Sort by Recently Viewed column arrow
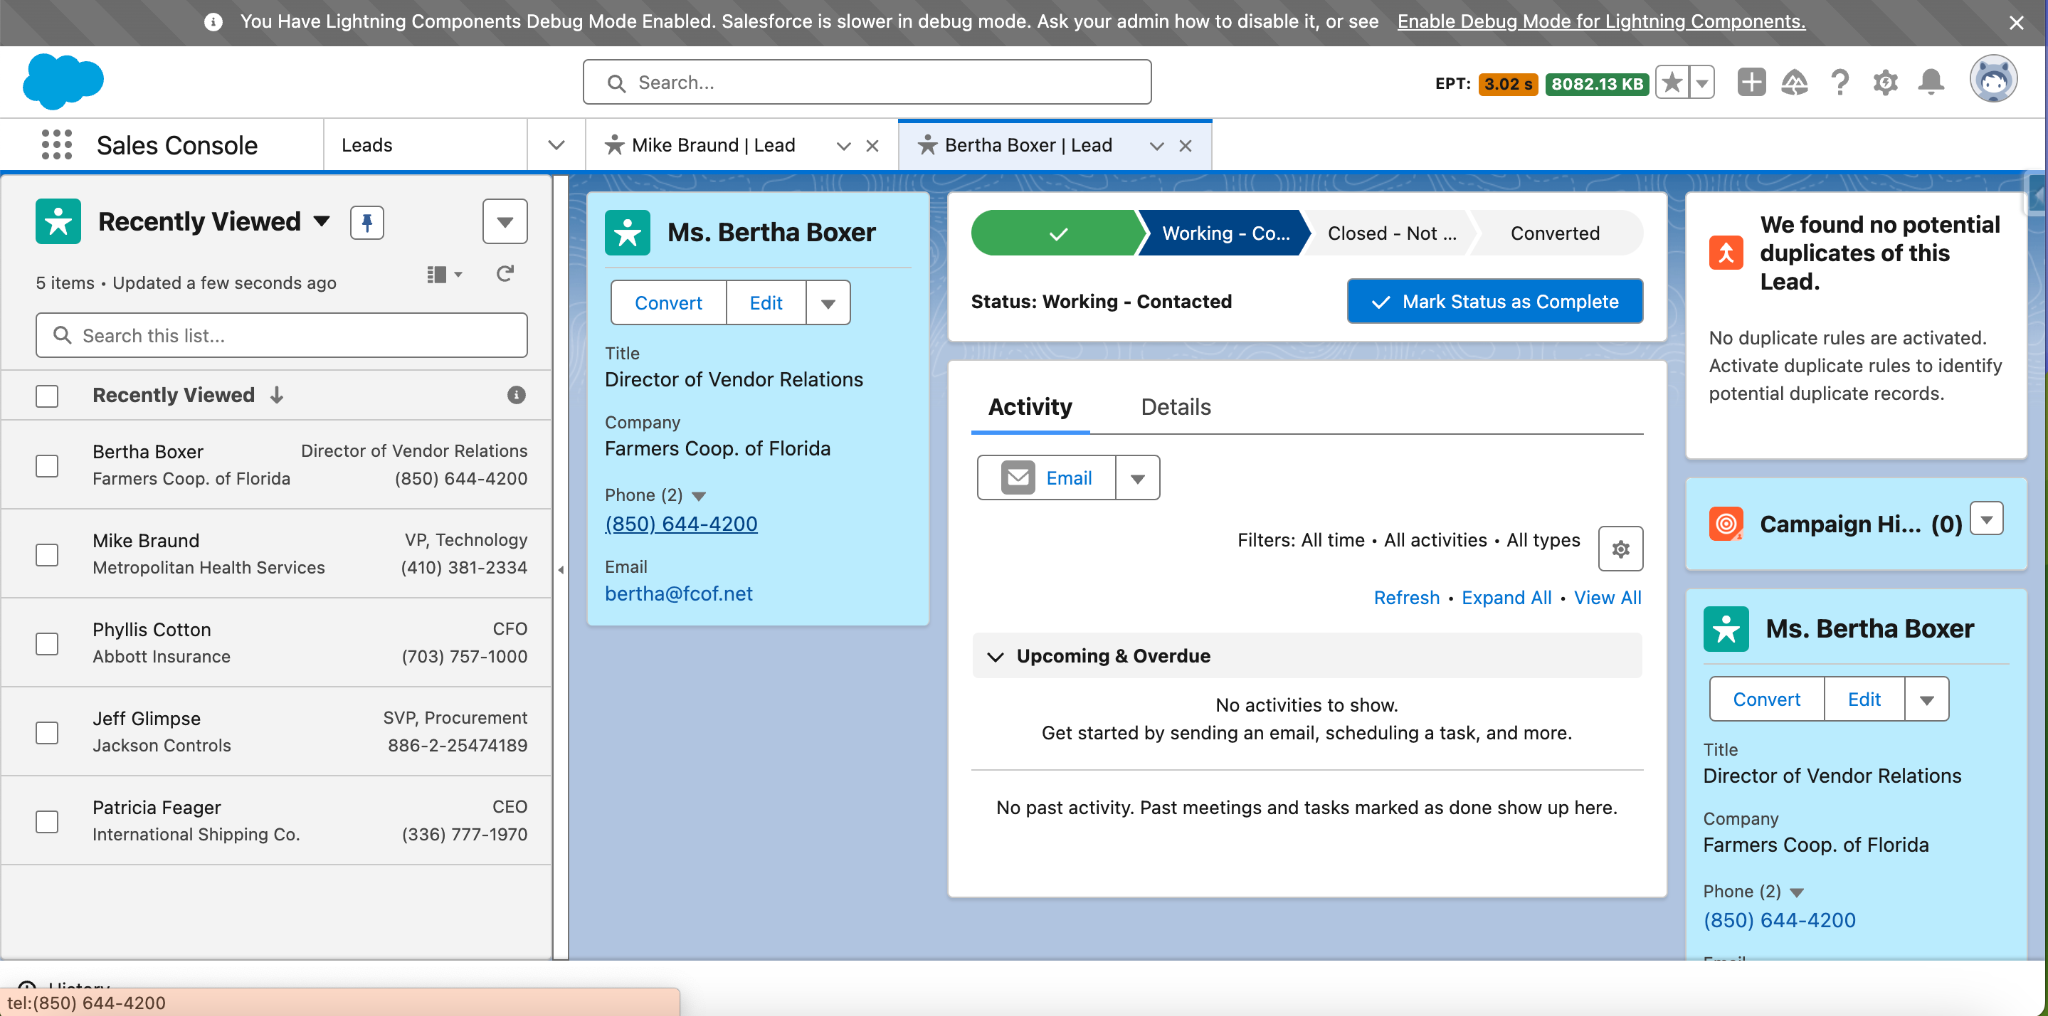The width and height of the screenshot is (2048, 1016). click(277, 395)
